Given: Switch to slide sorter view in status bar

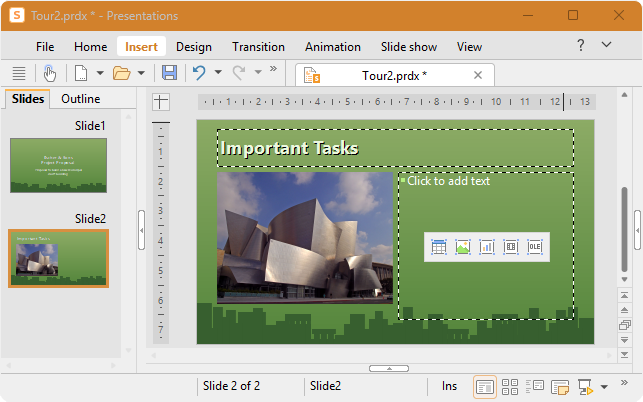Looking at the screenshot, I should pyautogui.click(x=510, y=386).
